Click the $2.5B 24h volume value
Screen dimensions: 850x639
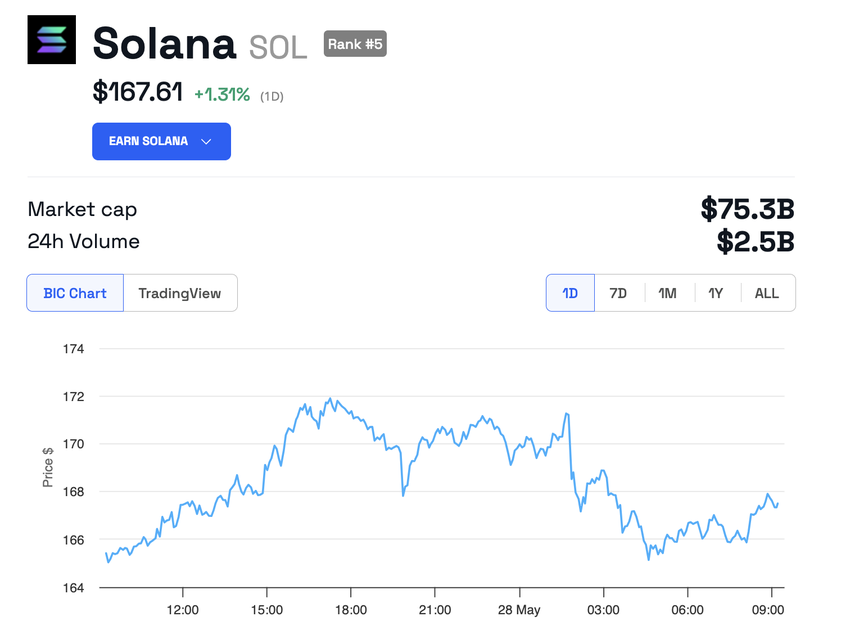pos(755,241)
